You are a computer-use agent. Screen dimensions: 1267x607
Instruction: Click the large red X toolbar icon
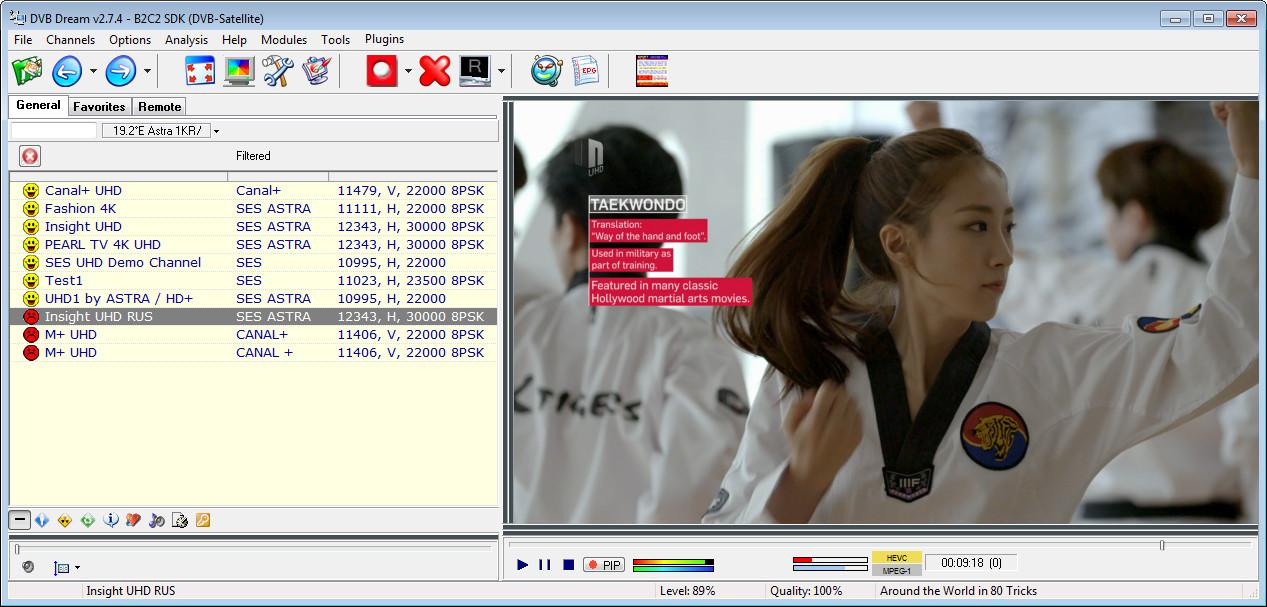[x=435, y=71]
